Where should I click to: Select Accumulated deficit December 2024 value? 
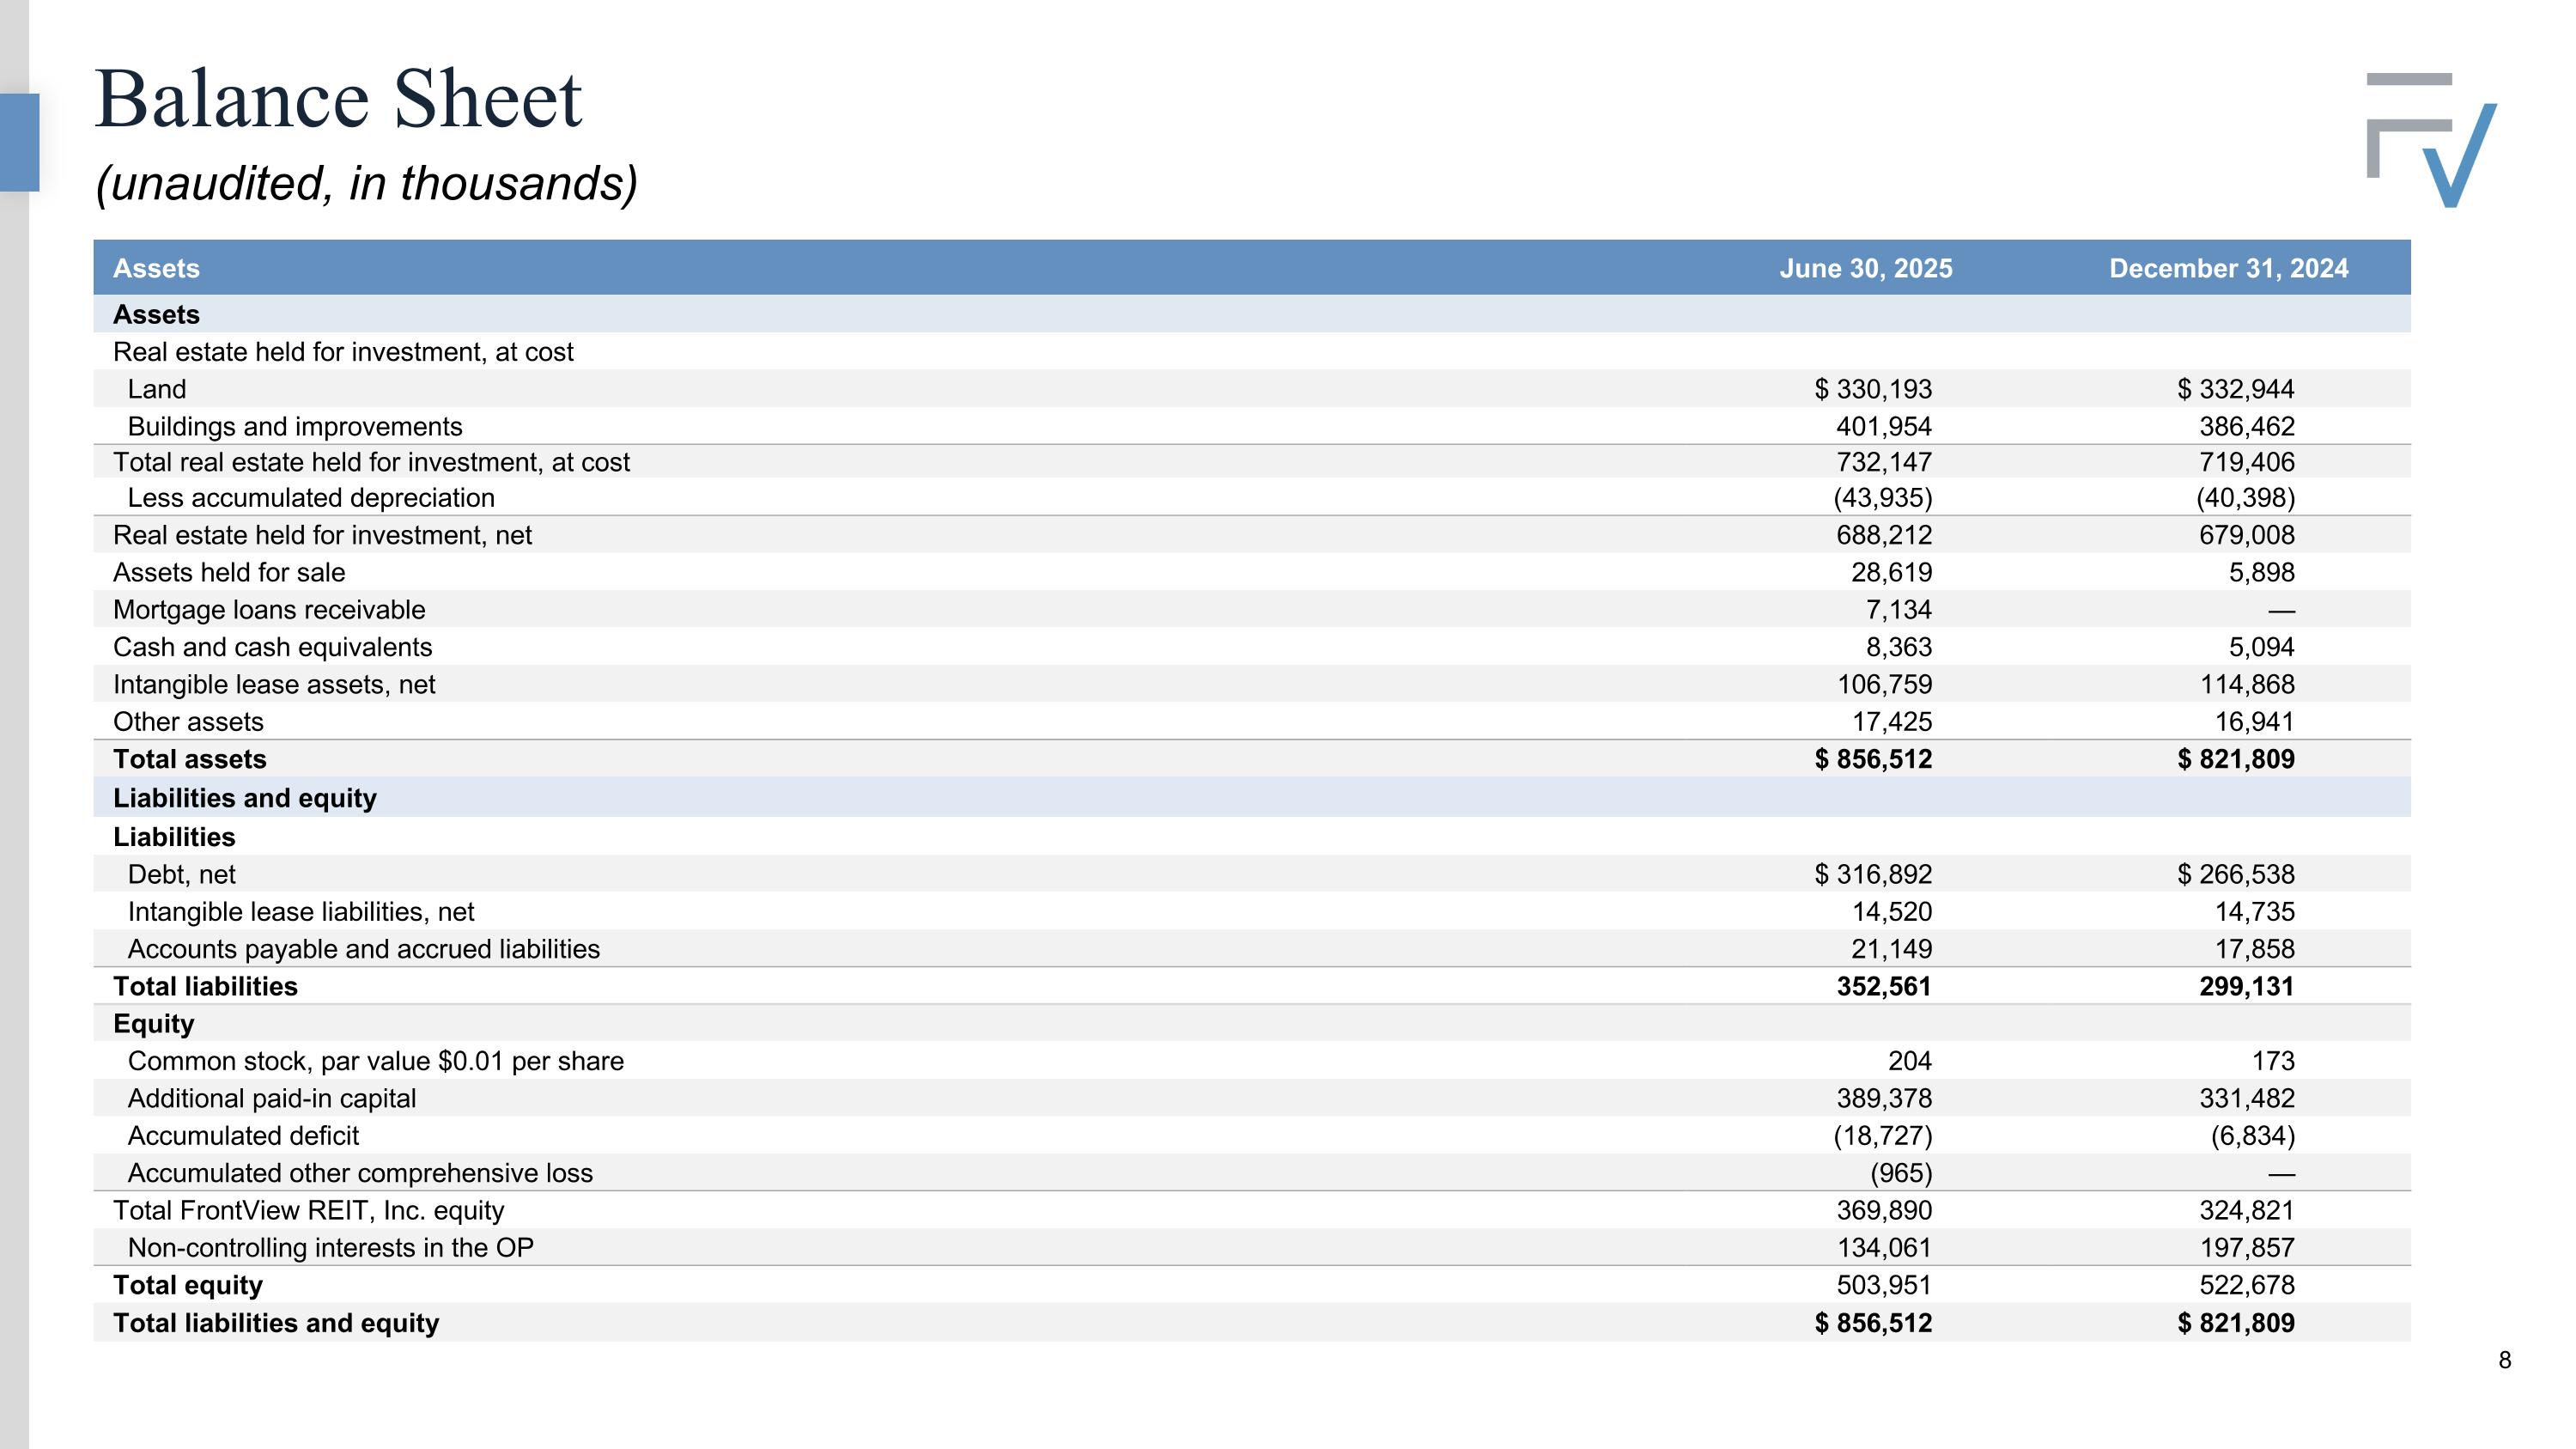point(2252,1136)
